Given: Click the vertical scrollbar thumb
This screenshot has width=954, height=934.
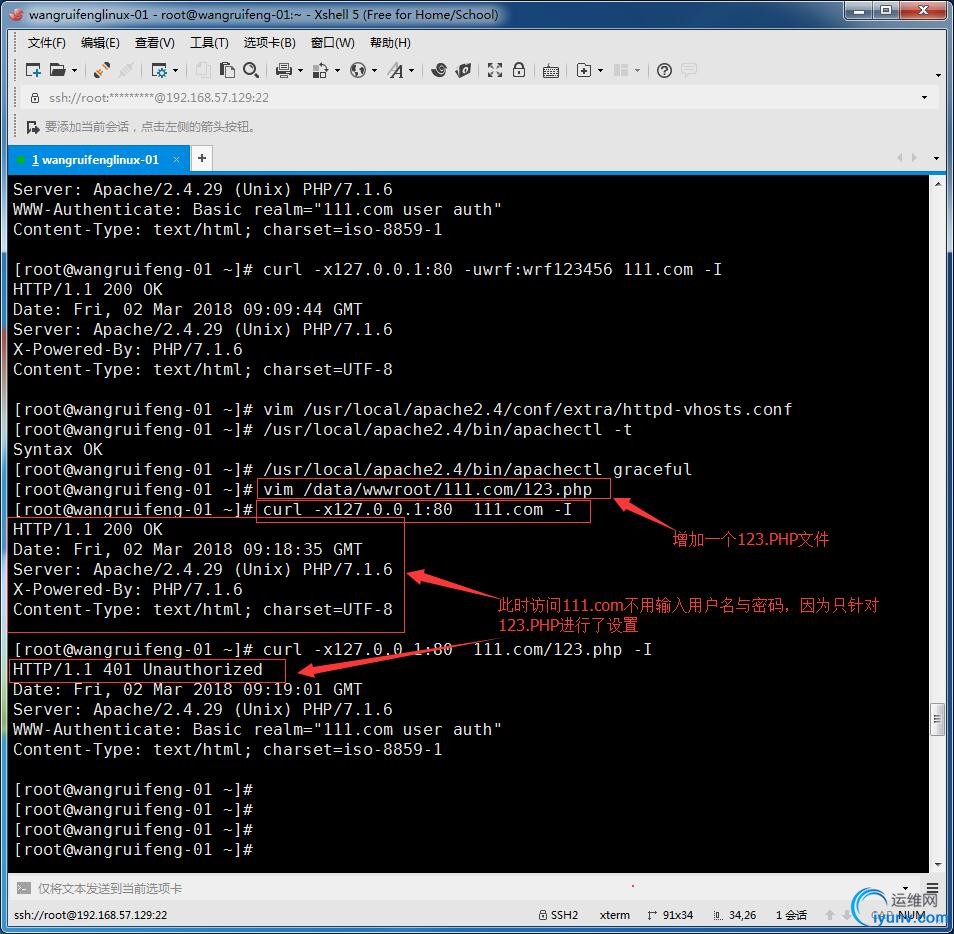Looking at the screenshot, I should point(938,719).
